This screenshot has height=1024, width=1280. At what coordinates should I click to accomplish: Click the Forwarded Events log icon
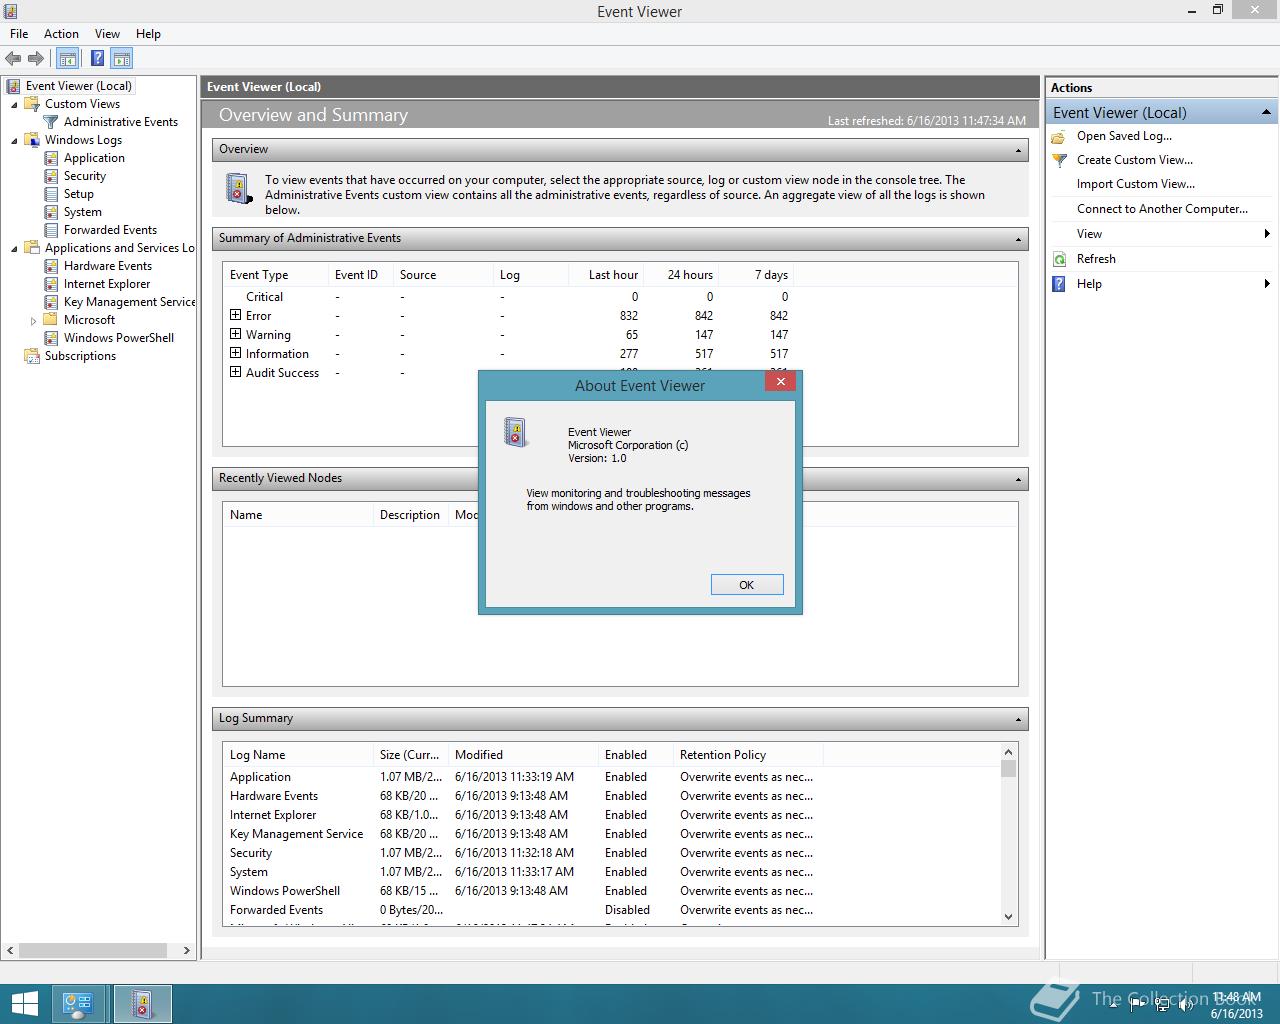[51, 230]
